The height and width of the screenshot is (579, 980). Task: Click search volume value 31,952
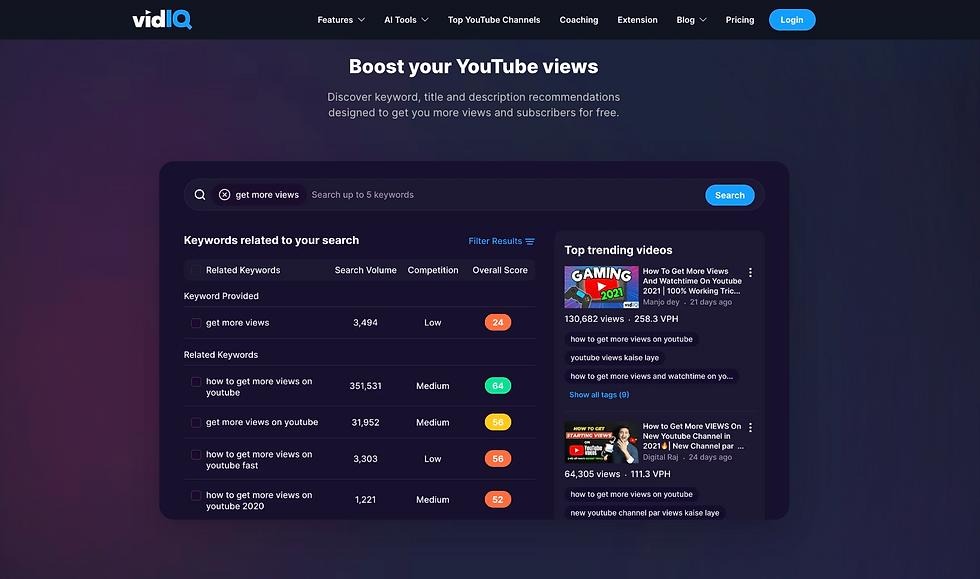[366, 422]
